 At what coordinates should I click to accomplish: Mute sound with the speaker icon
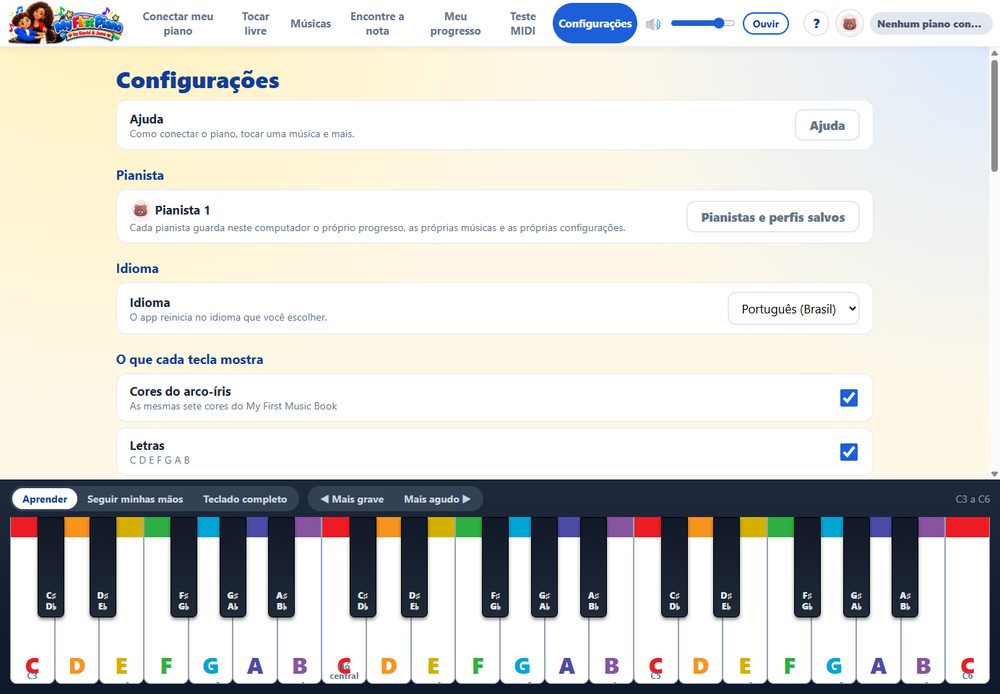tap(653, 24)
